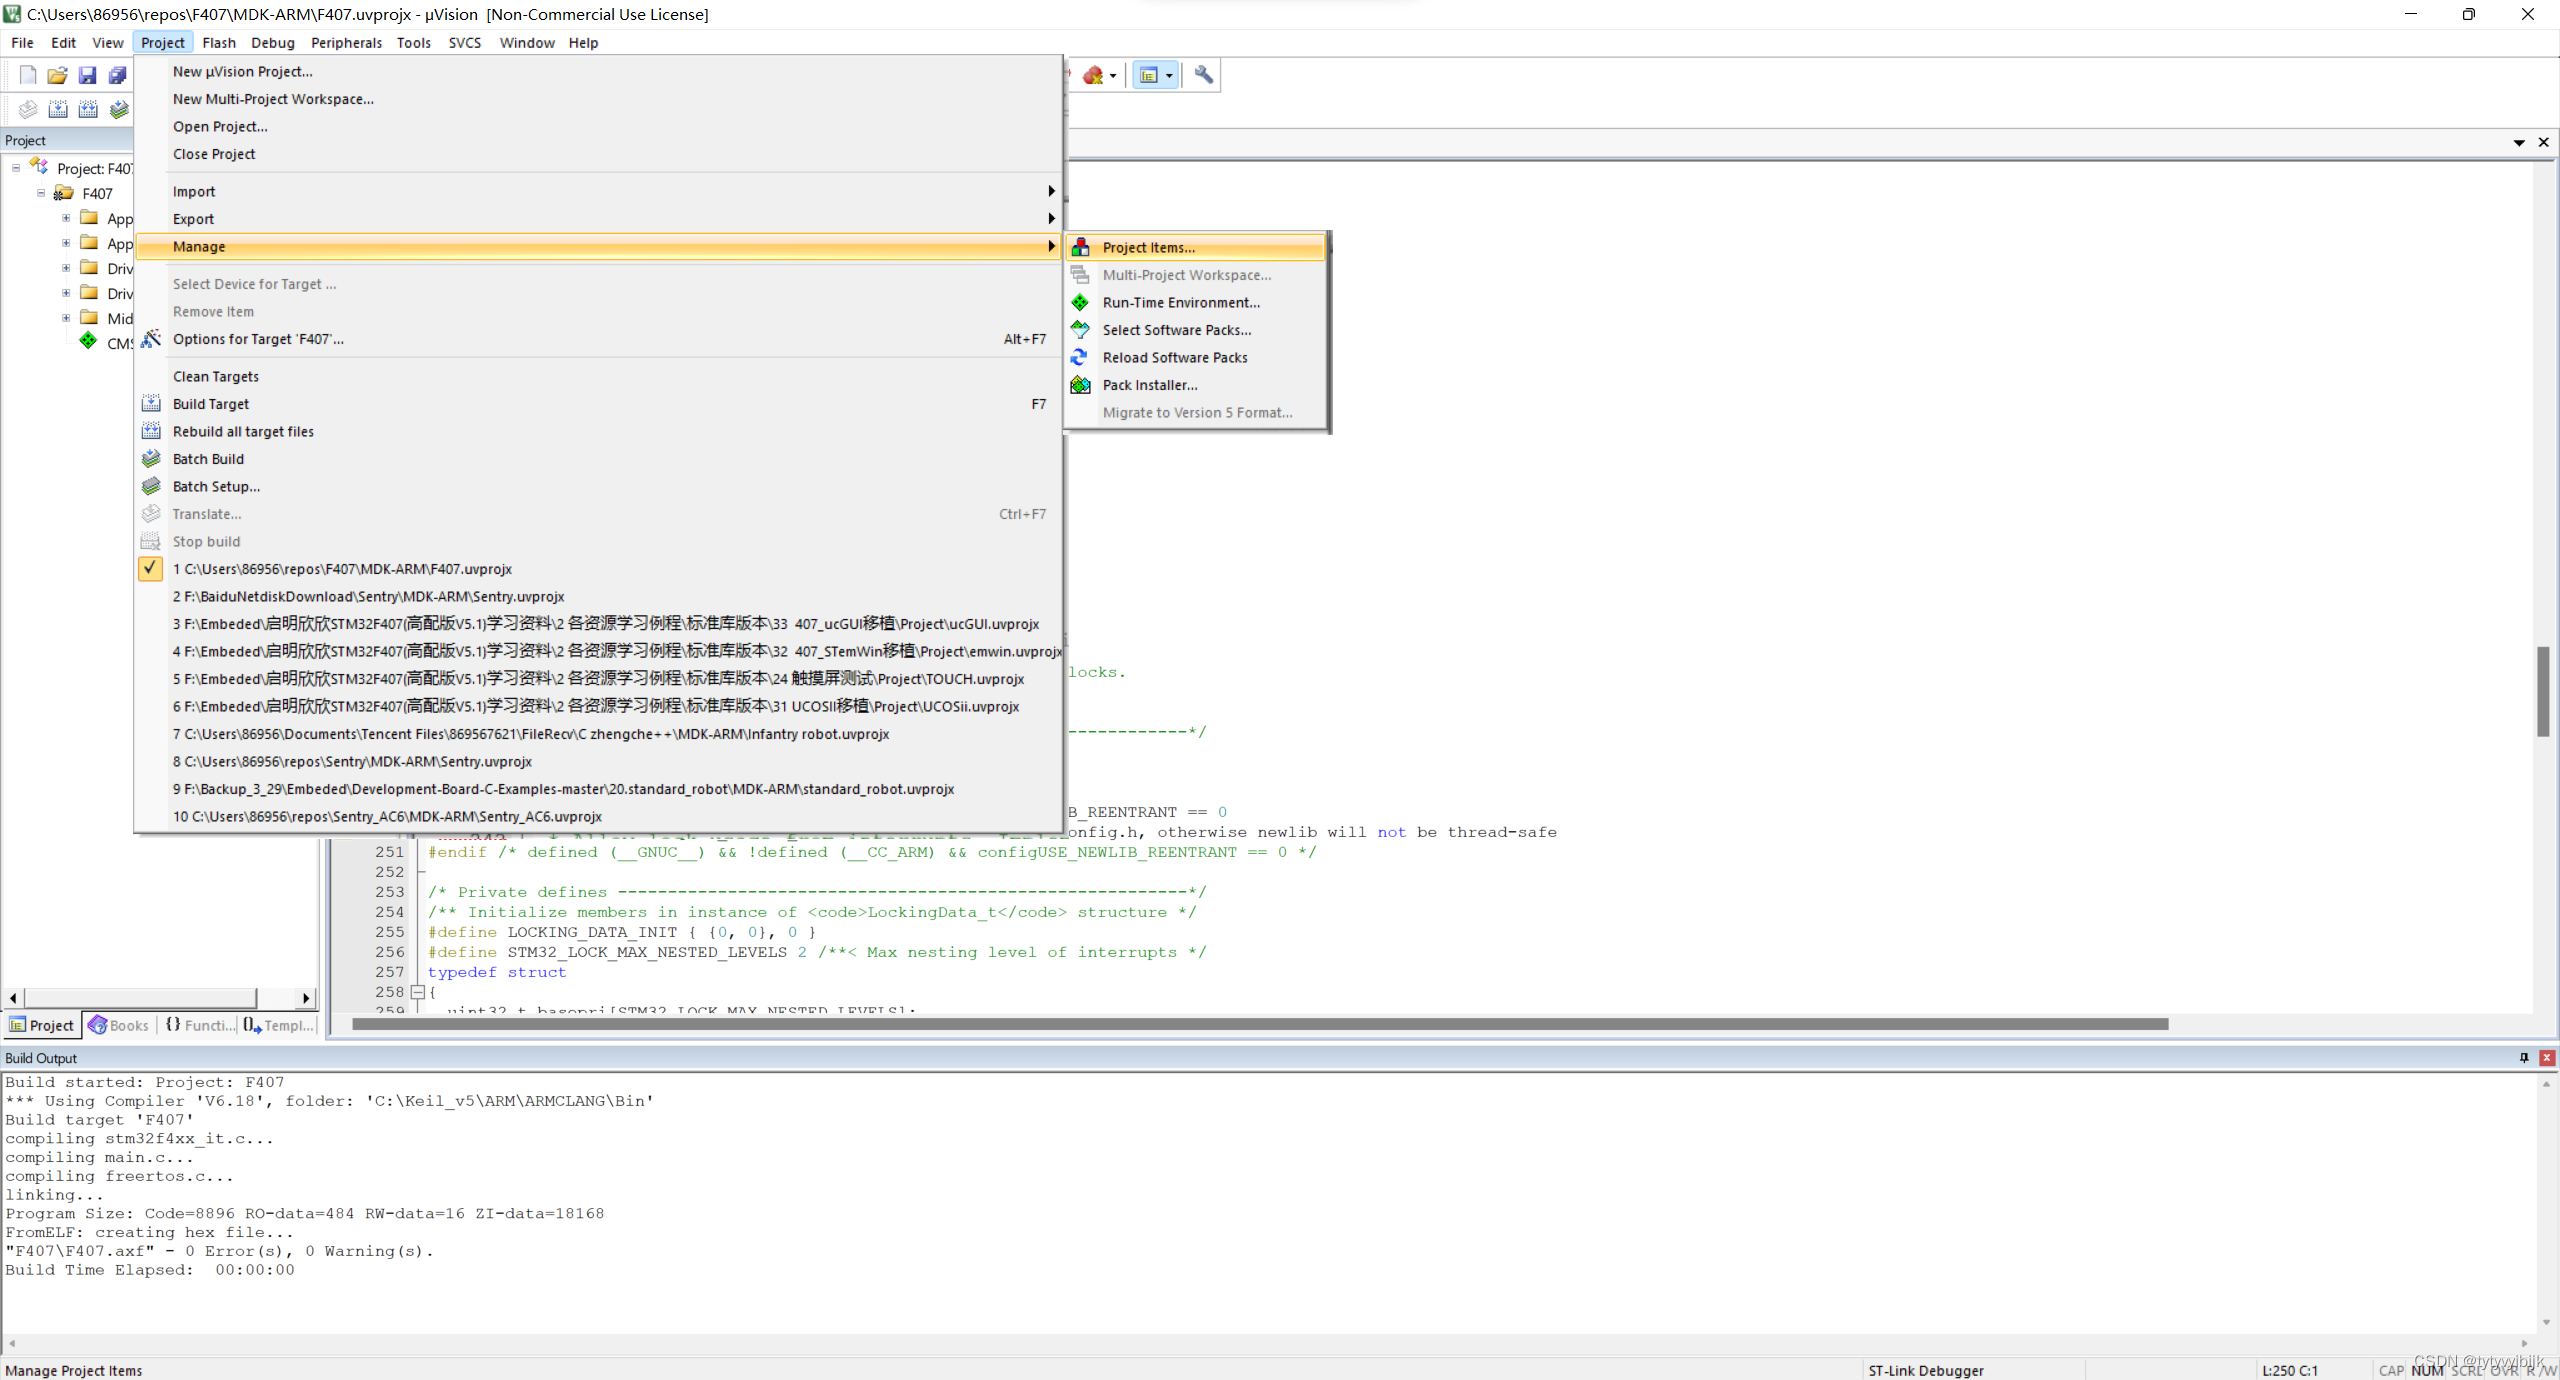
Task: Expand the first Driv folder node
Action: coord(66,268)
